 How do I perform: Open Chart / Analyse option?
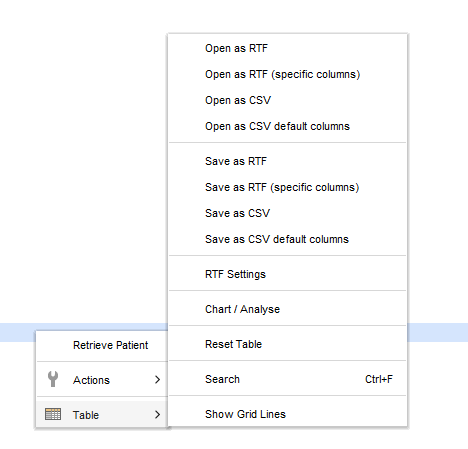pyautogui.click(x=287, y=309)
